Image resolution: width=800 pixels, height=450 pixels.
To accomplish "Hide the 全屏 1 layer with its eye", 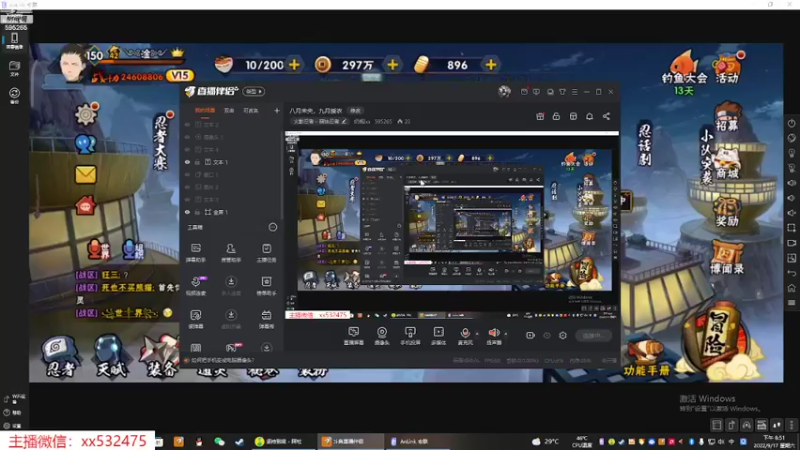I will tap(187, 212).
